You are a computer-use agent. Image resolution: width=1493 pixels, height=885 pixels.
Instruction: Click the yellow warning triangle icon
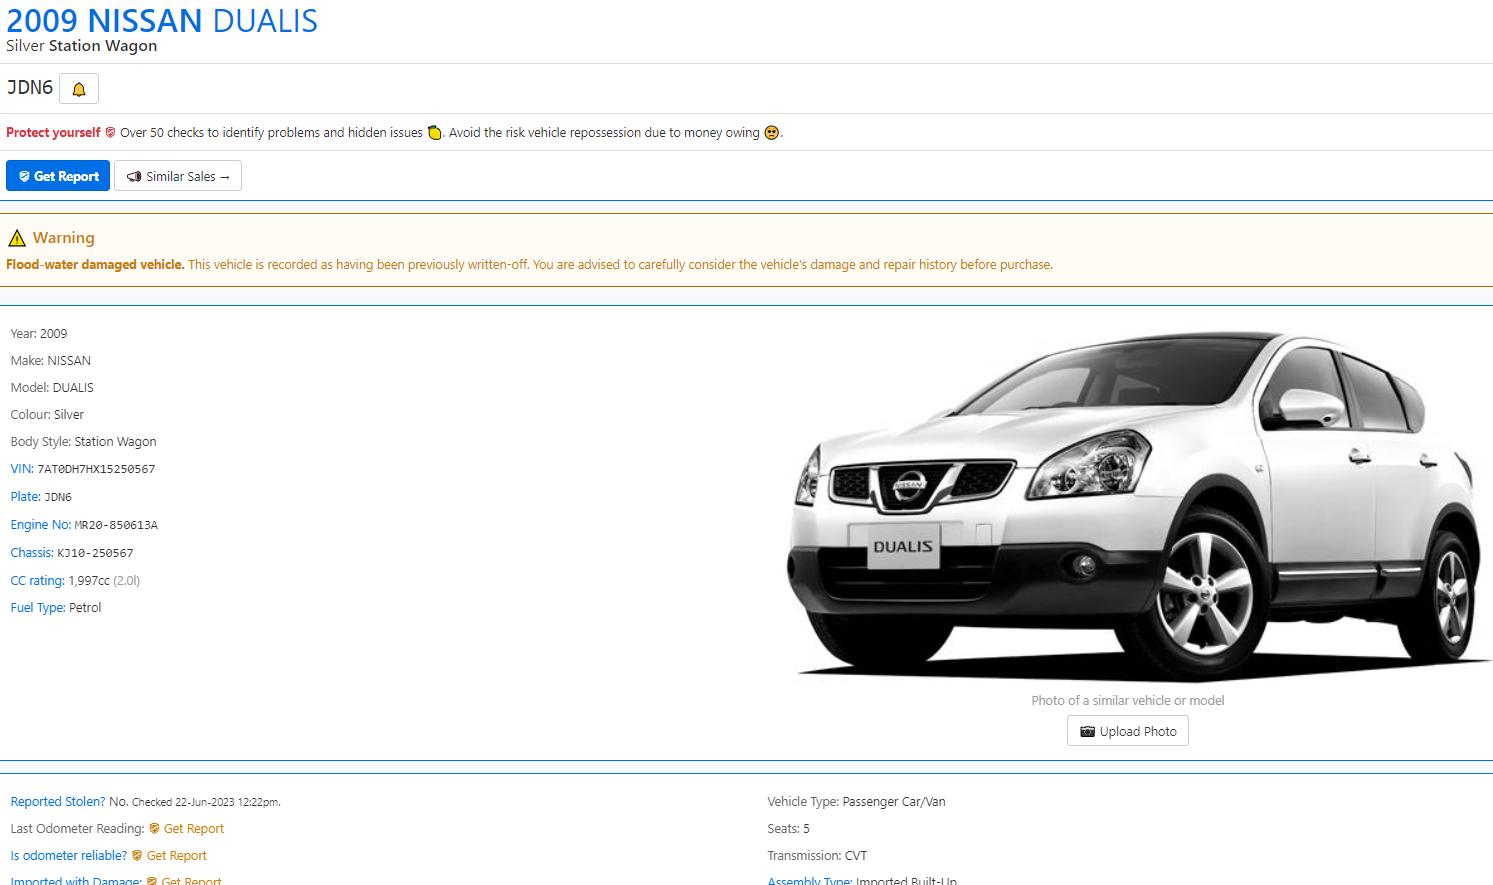17,238
